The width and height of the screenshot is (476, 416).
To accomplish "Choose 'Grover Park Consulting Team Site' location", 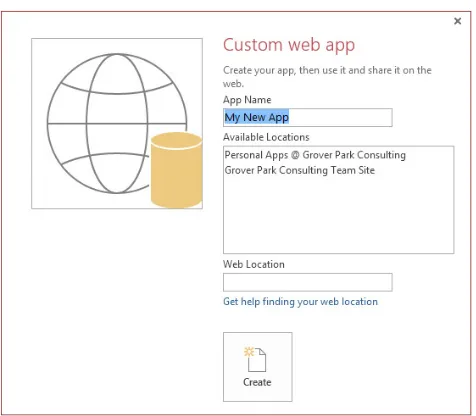I will pos(300,170).
